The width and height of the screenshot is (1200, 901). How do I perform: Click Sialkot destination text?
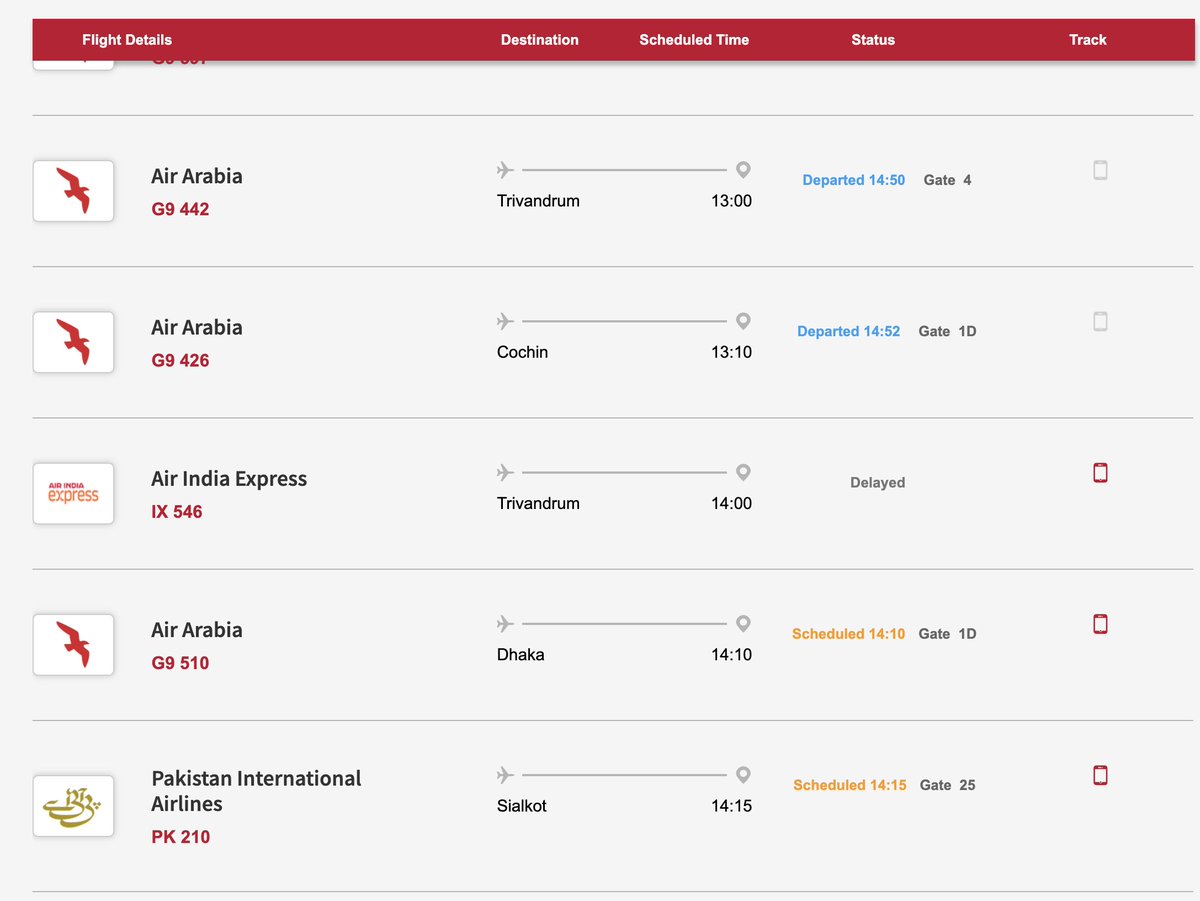(x=522, y=806)
